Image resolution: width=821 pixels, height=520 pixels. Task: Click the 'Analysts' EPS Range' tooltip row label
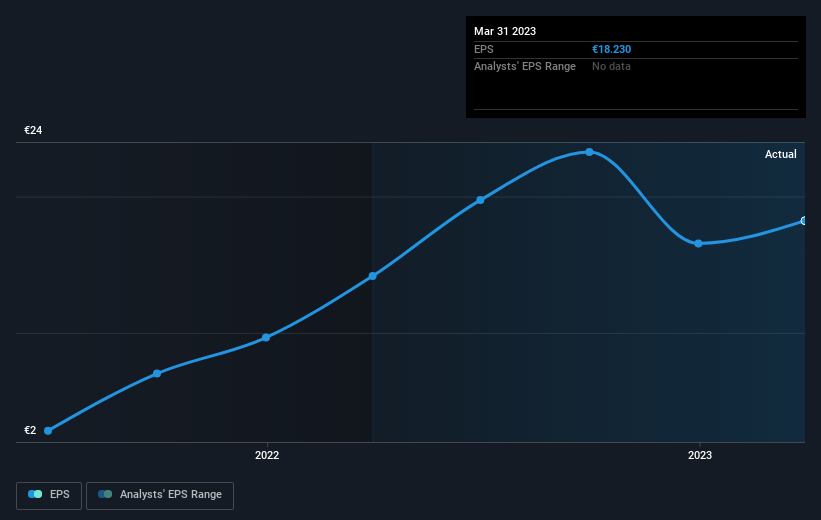point(525,67)
